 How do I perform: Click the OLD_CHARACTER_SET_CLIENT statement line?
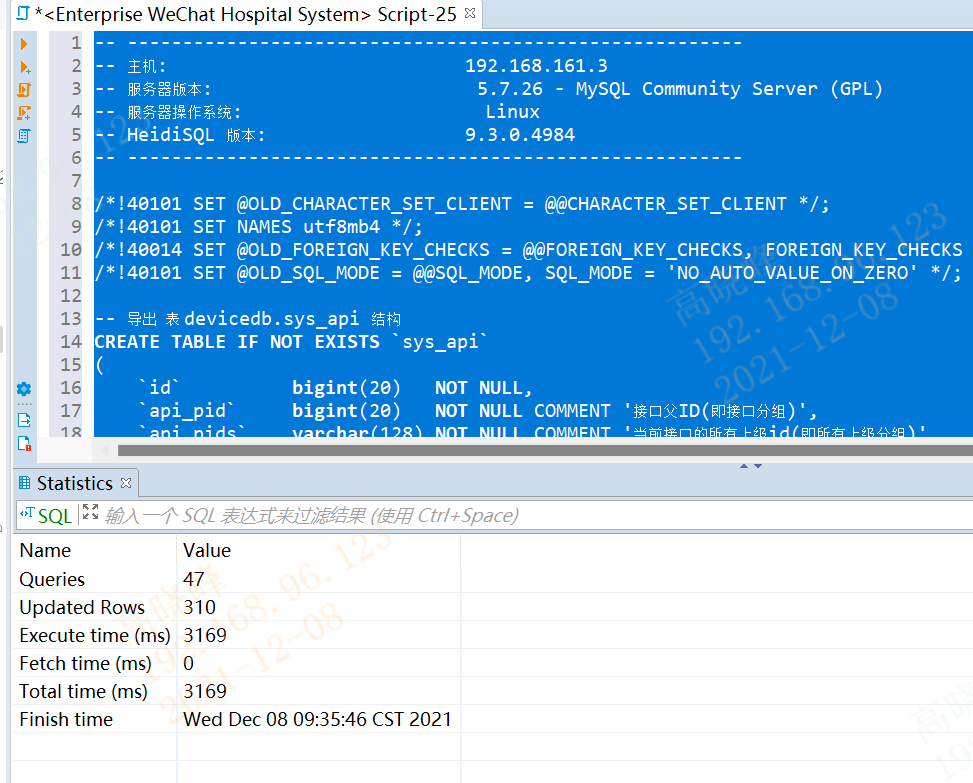coord(462,204)
